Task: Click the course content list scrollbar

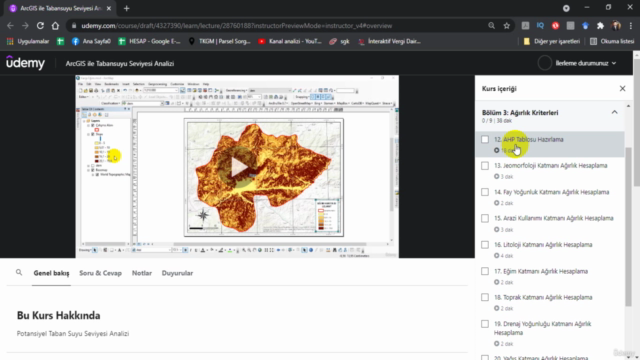Action: pos(628,227)
